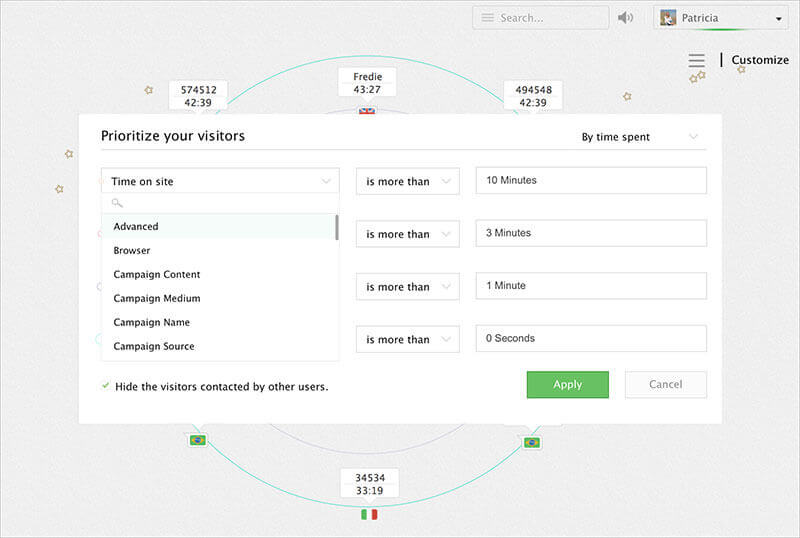800x538 pixels.
Task: Click the speaker sound icon
Action: point(625,18)
